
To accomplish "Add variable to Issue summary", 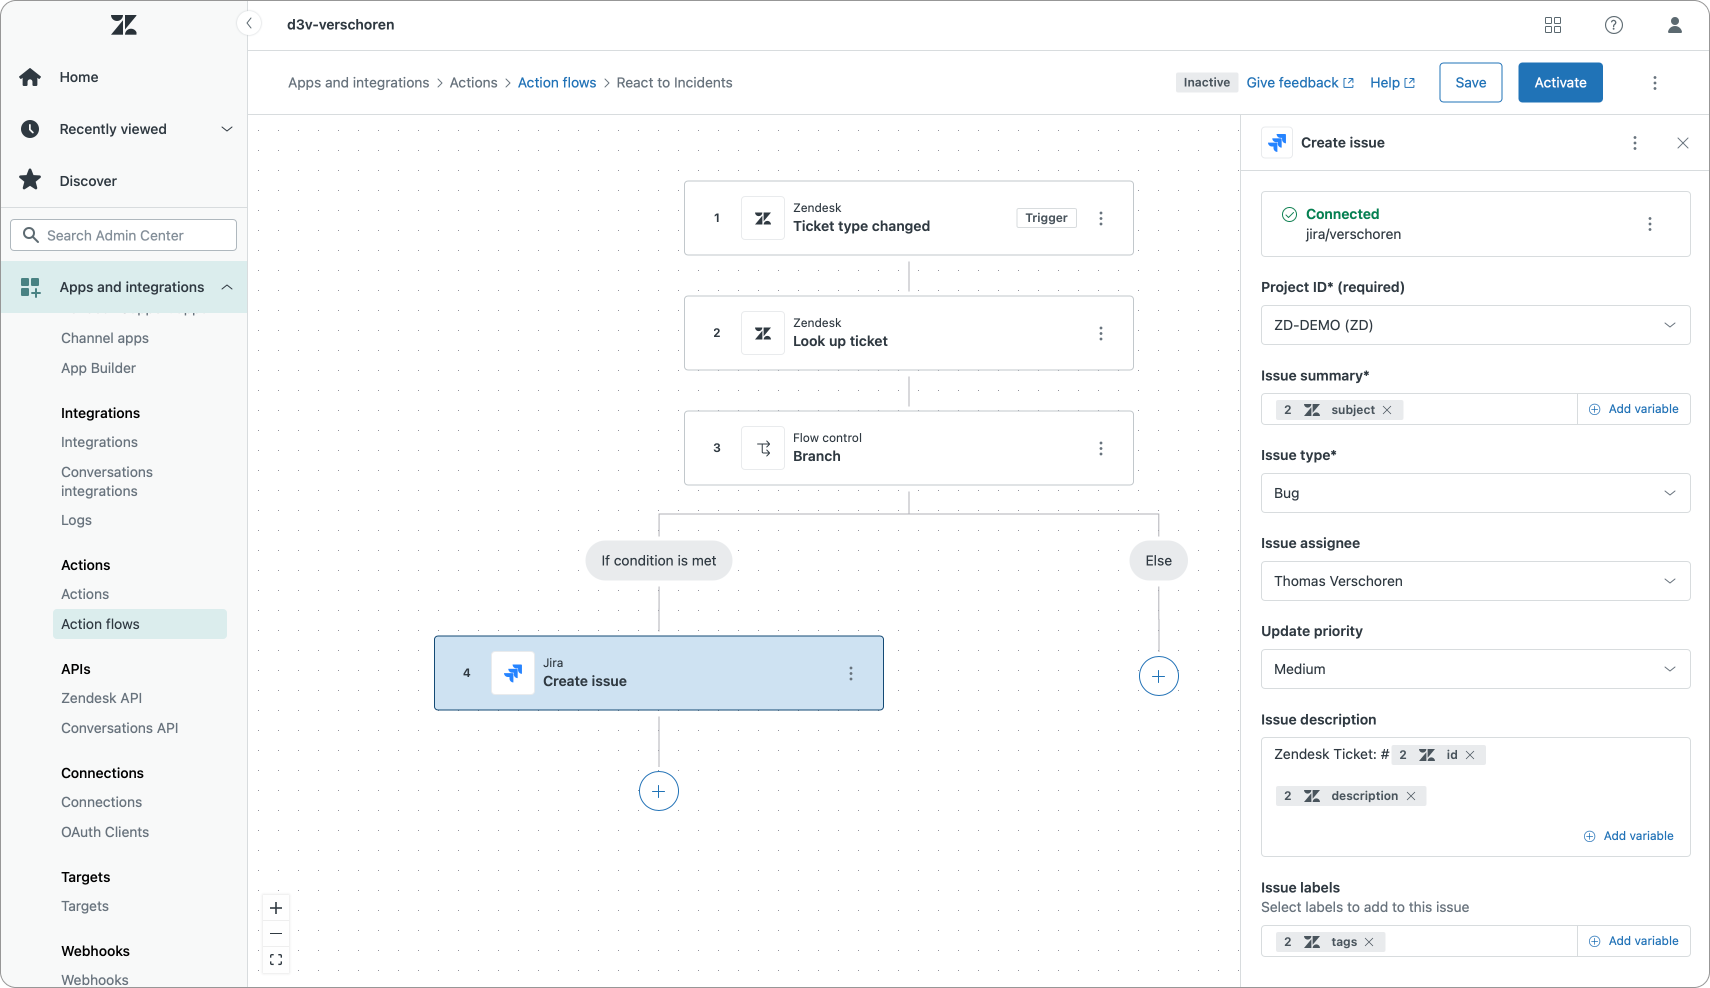I will coord(1634,409).
